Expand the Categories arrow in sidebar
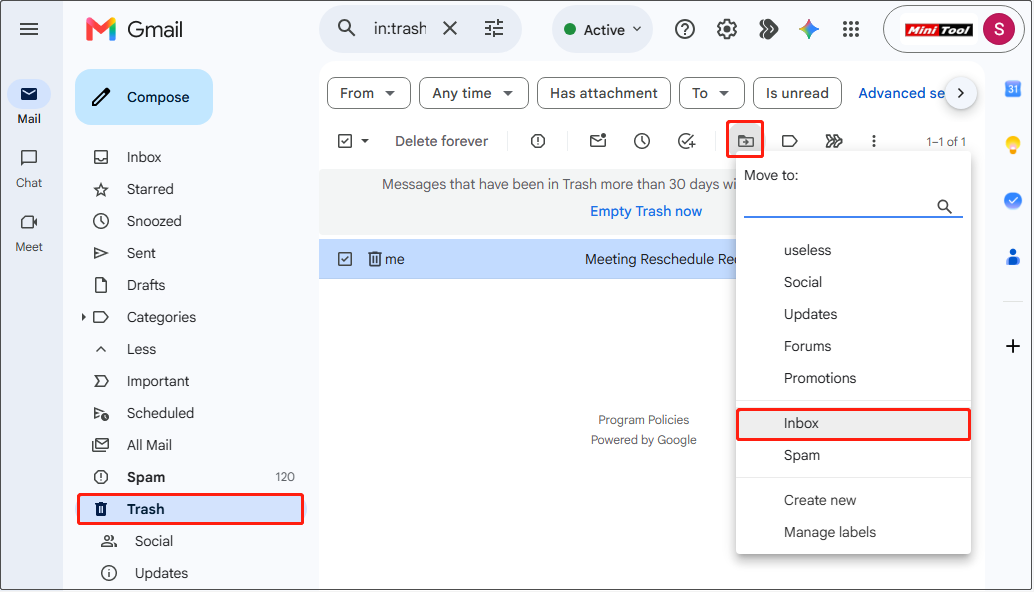This screenshot has width=1034, height=592. click(84, 317)
